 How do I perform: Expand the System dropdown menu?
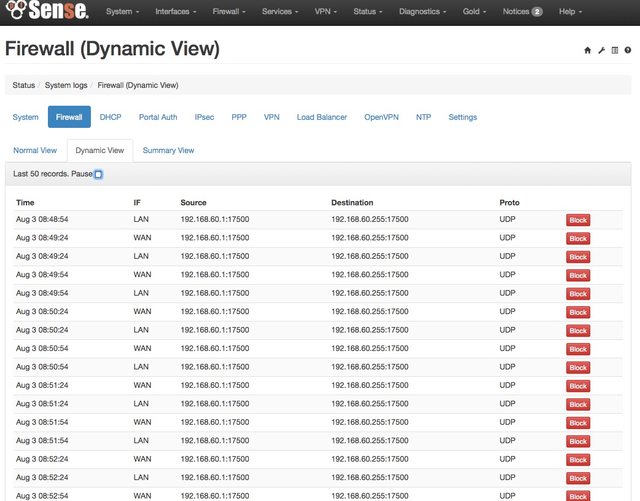click(x=122, y=12)
